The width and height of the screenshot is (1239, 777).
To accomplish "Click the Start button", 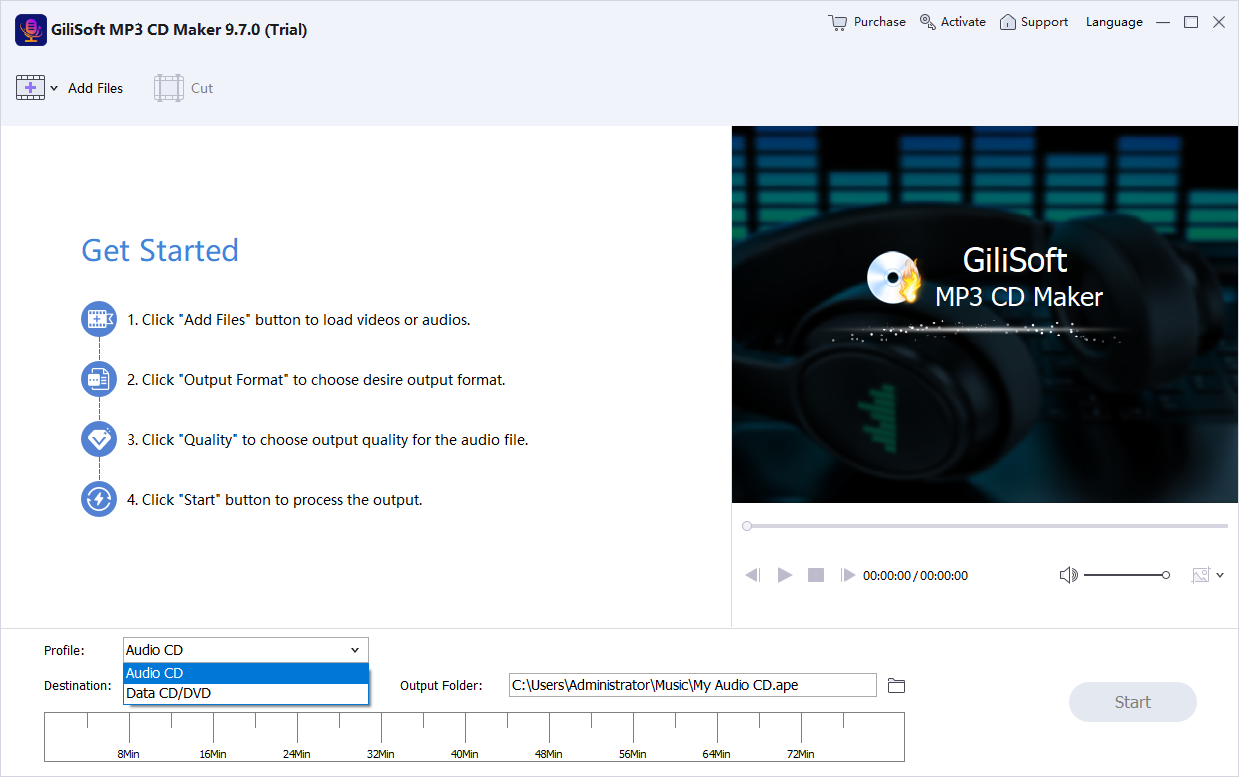I will pyautogui.click(x=1133, y=702).
